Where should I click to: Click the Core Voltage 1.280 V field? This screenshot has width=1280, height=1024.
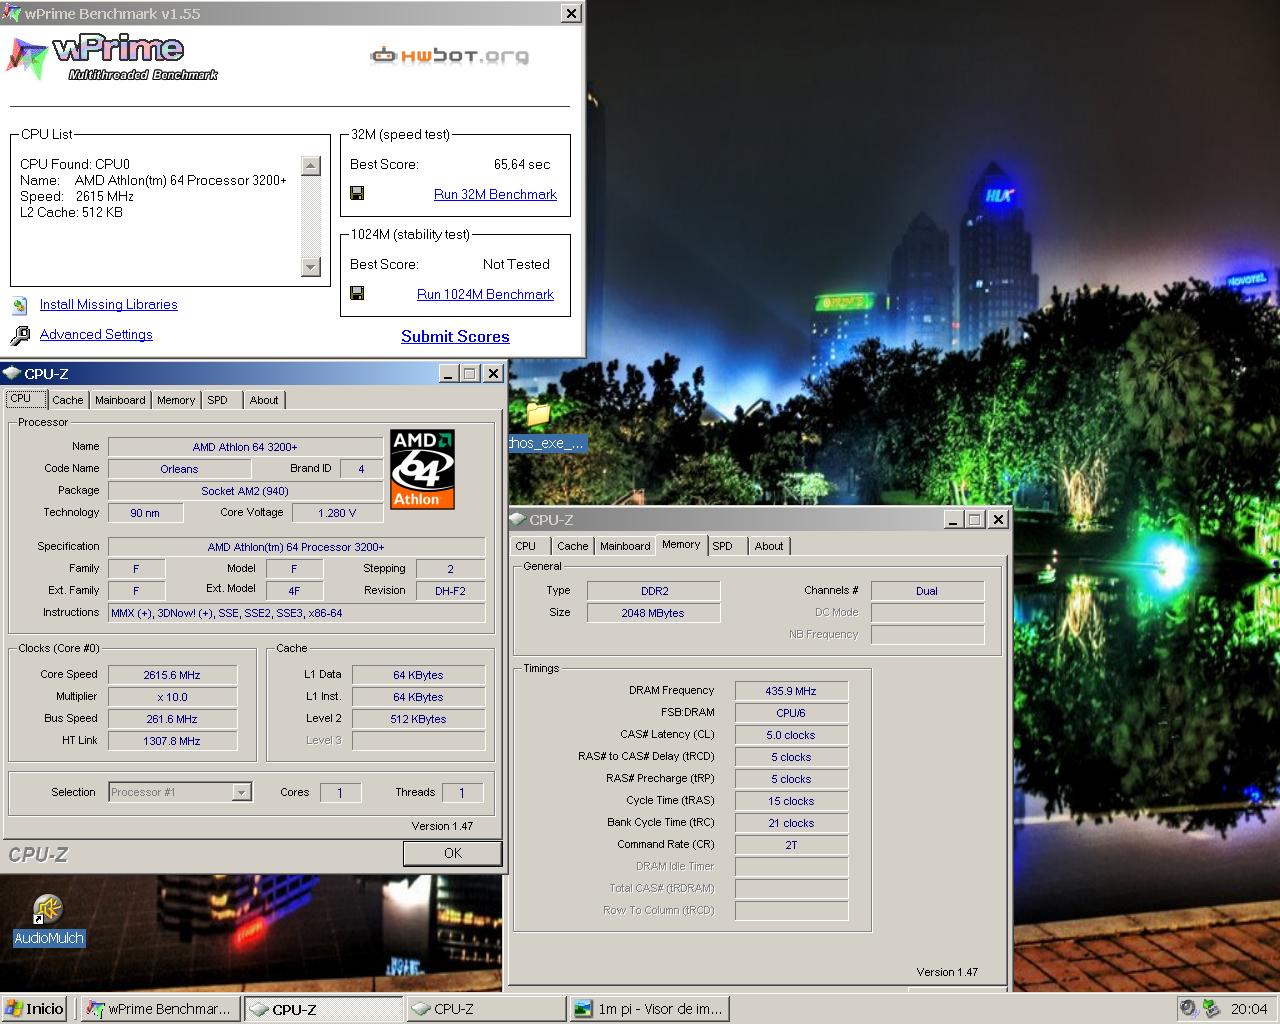337,513
